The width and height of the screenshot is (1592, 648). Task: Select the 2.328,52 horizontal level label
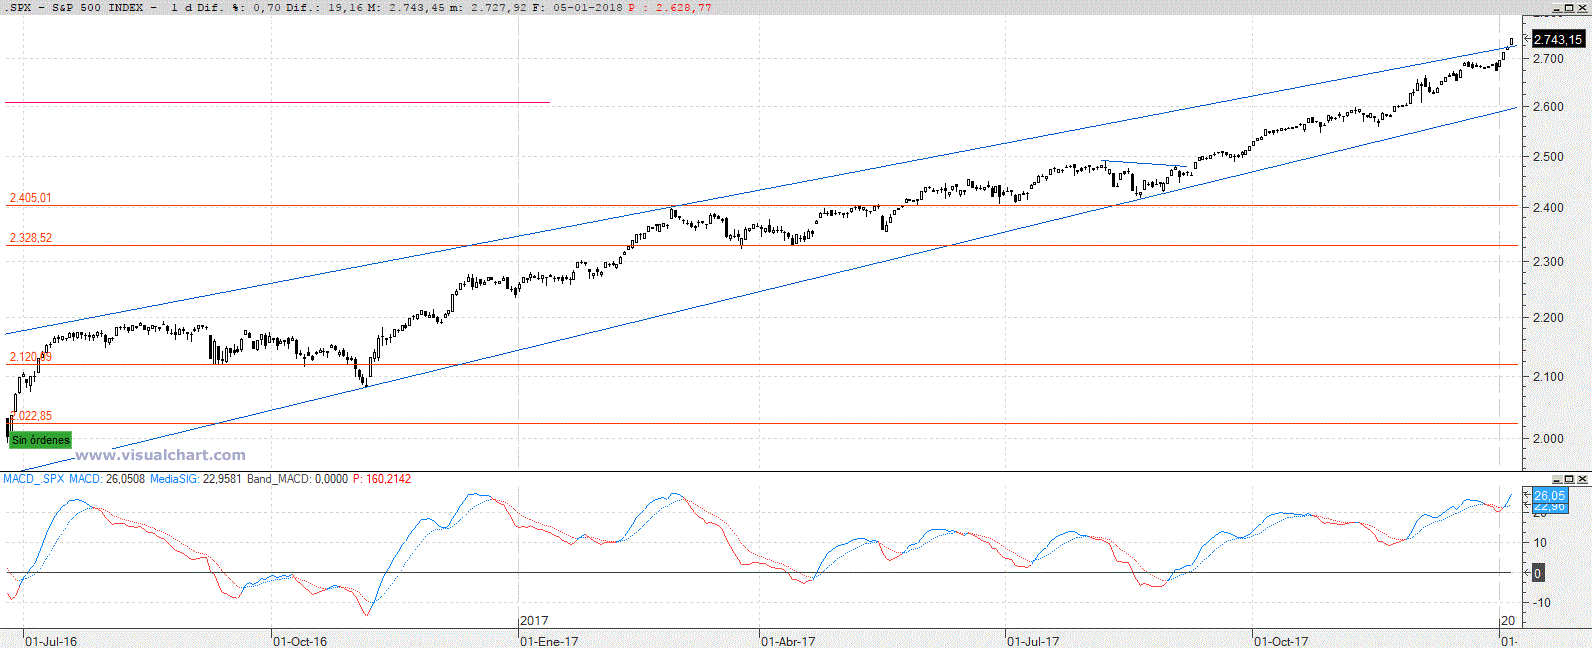[30, 238]
